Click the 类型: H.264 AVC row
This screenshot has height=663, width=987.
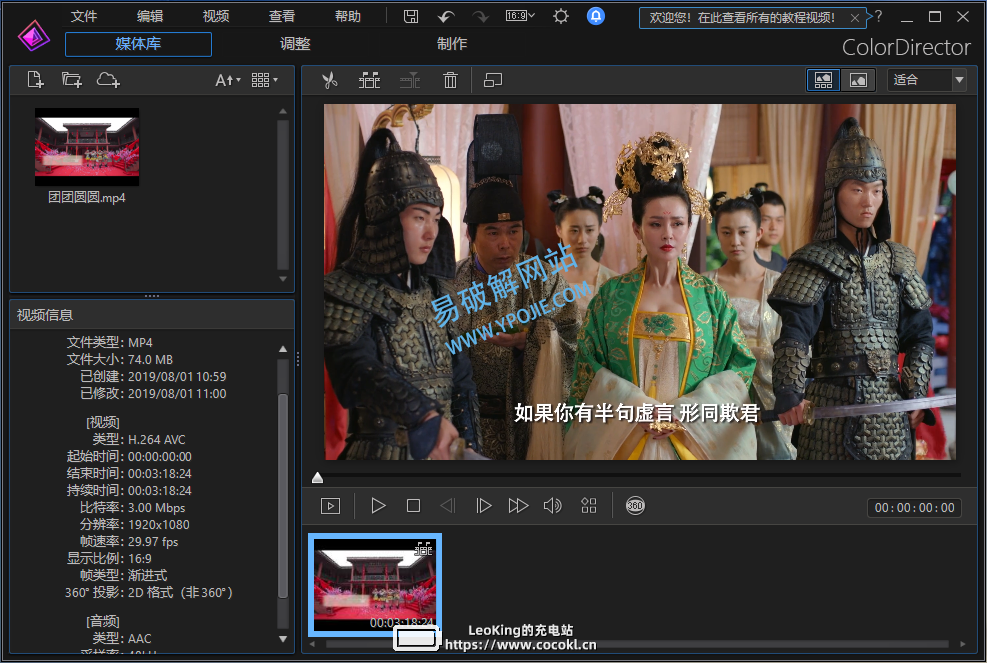(138, 439)
